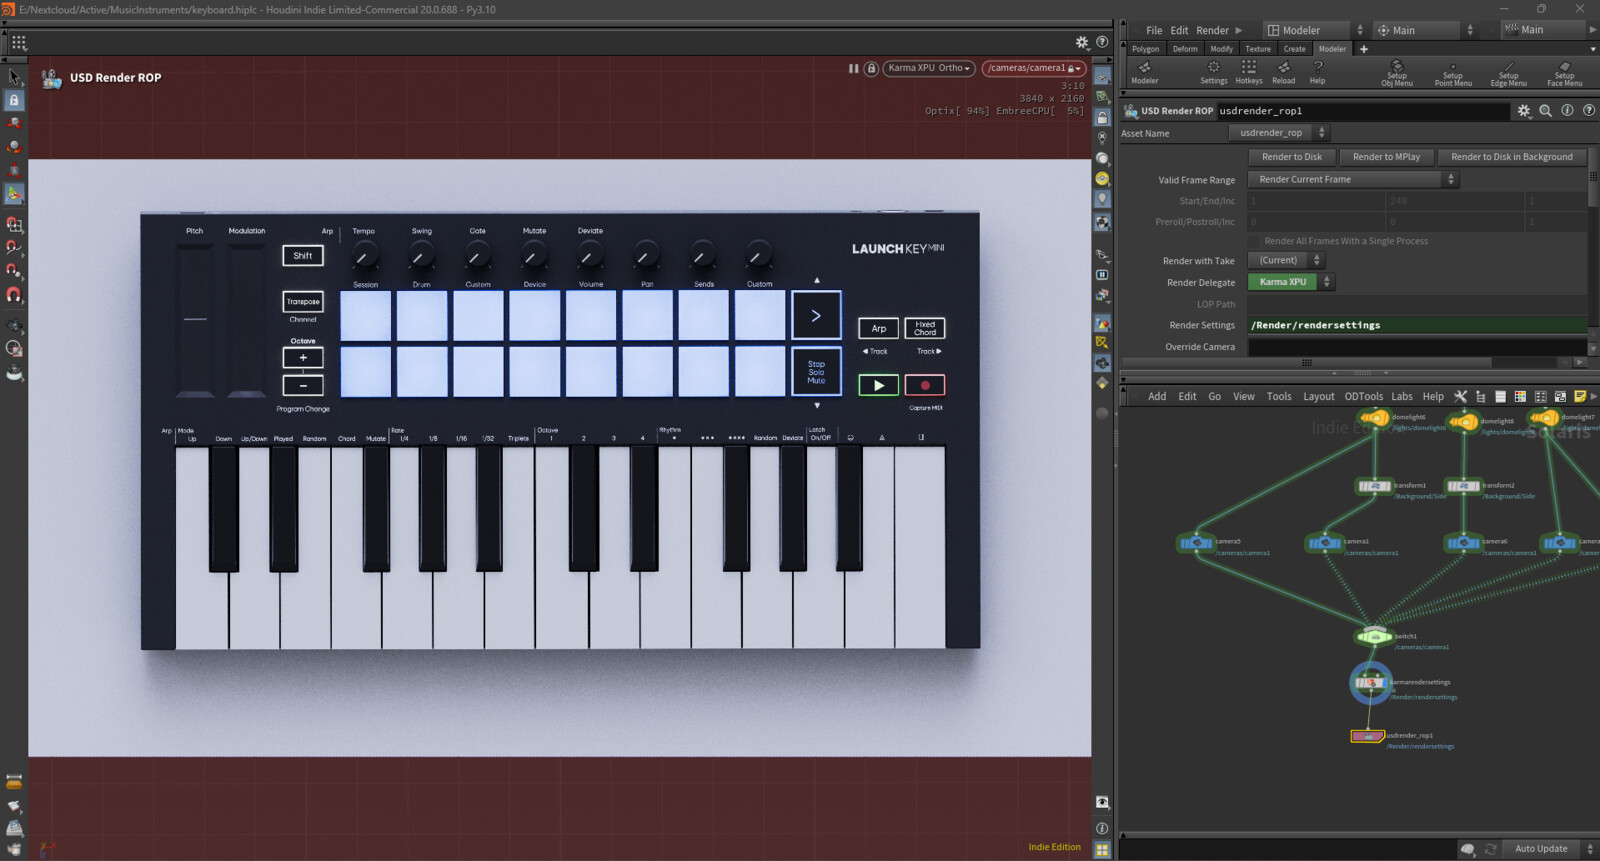Click Setup Face Menu shelf tool
This screenshot has width=1600, height=861.
pyautogui.click(x=1565, y=73)
